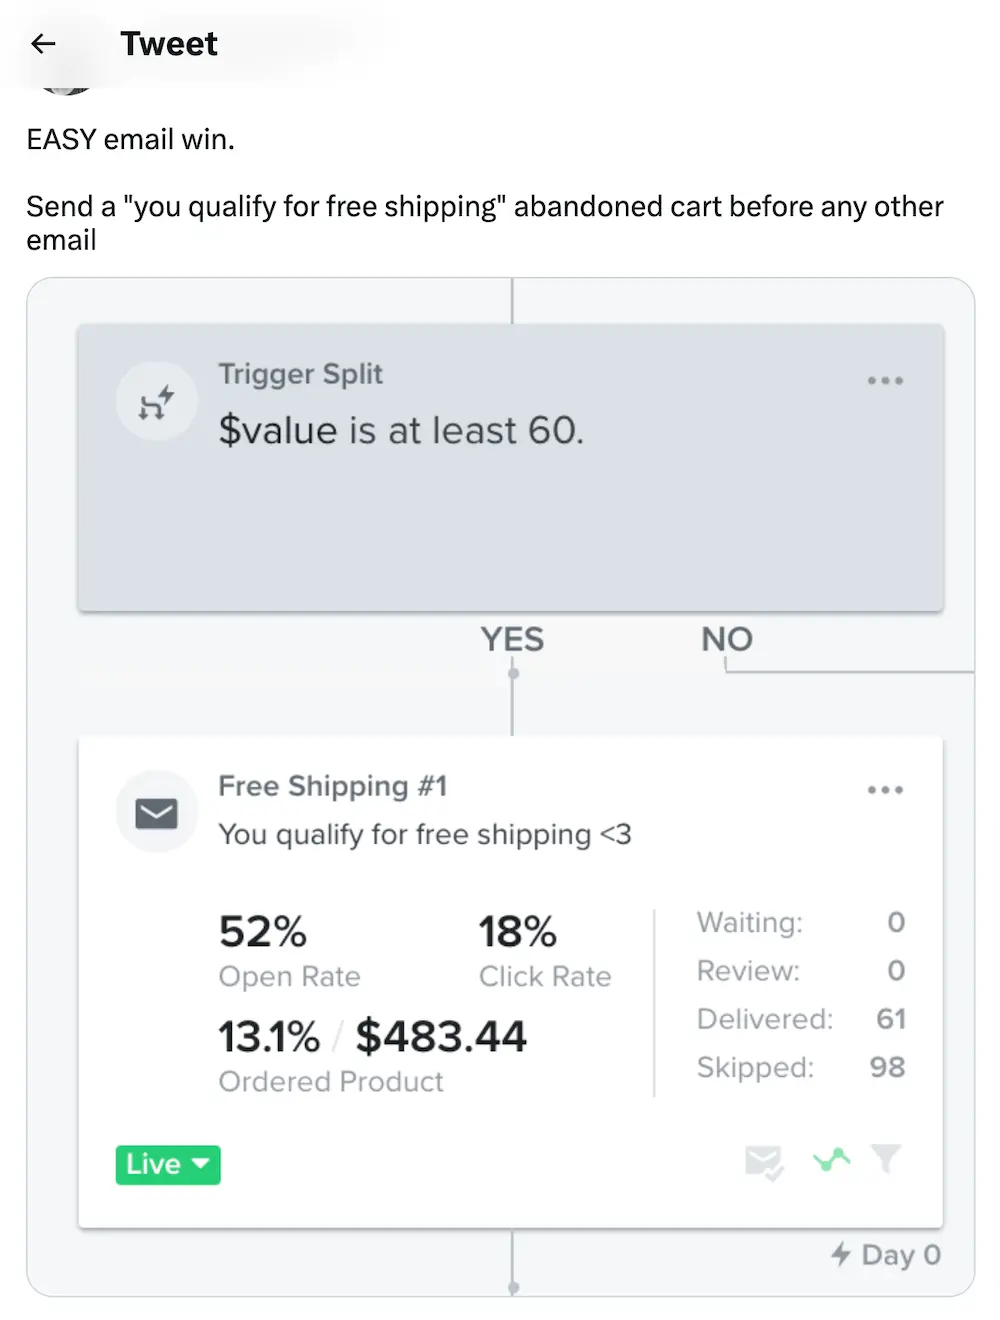Click the funnel filter icon
Image resolution: width=1000 pixels, height=1320 pixels.
tap(886, 1159)
